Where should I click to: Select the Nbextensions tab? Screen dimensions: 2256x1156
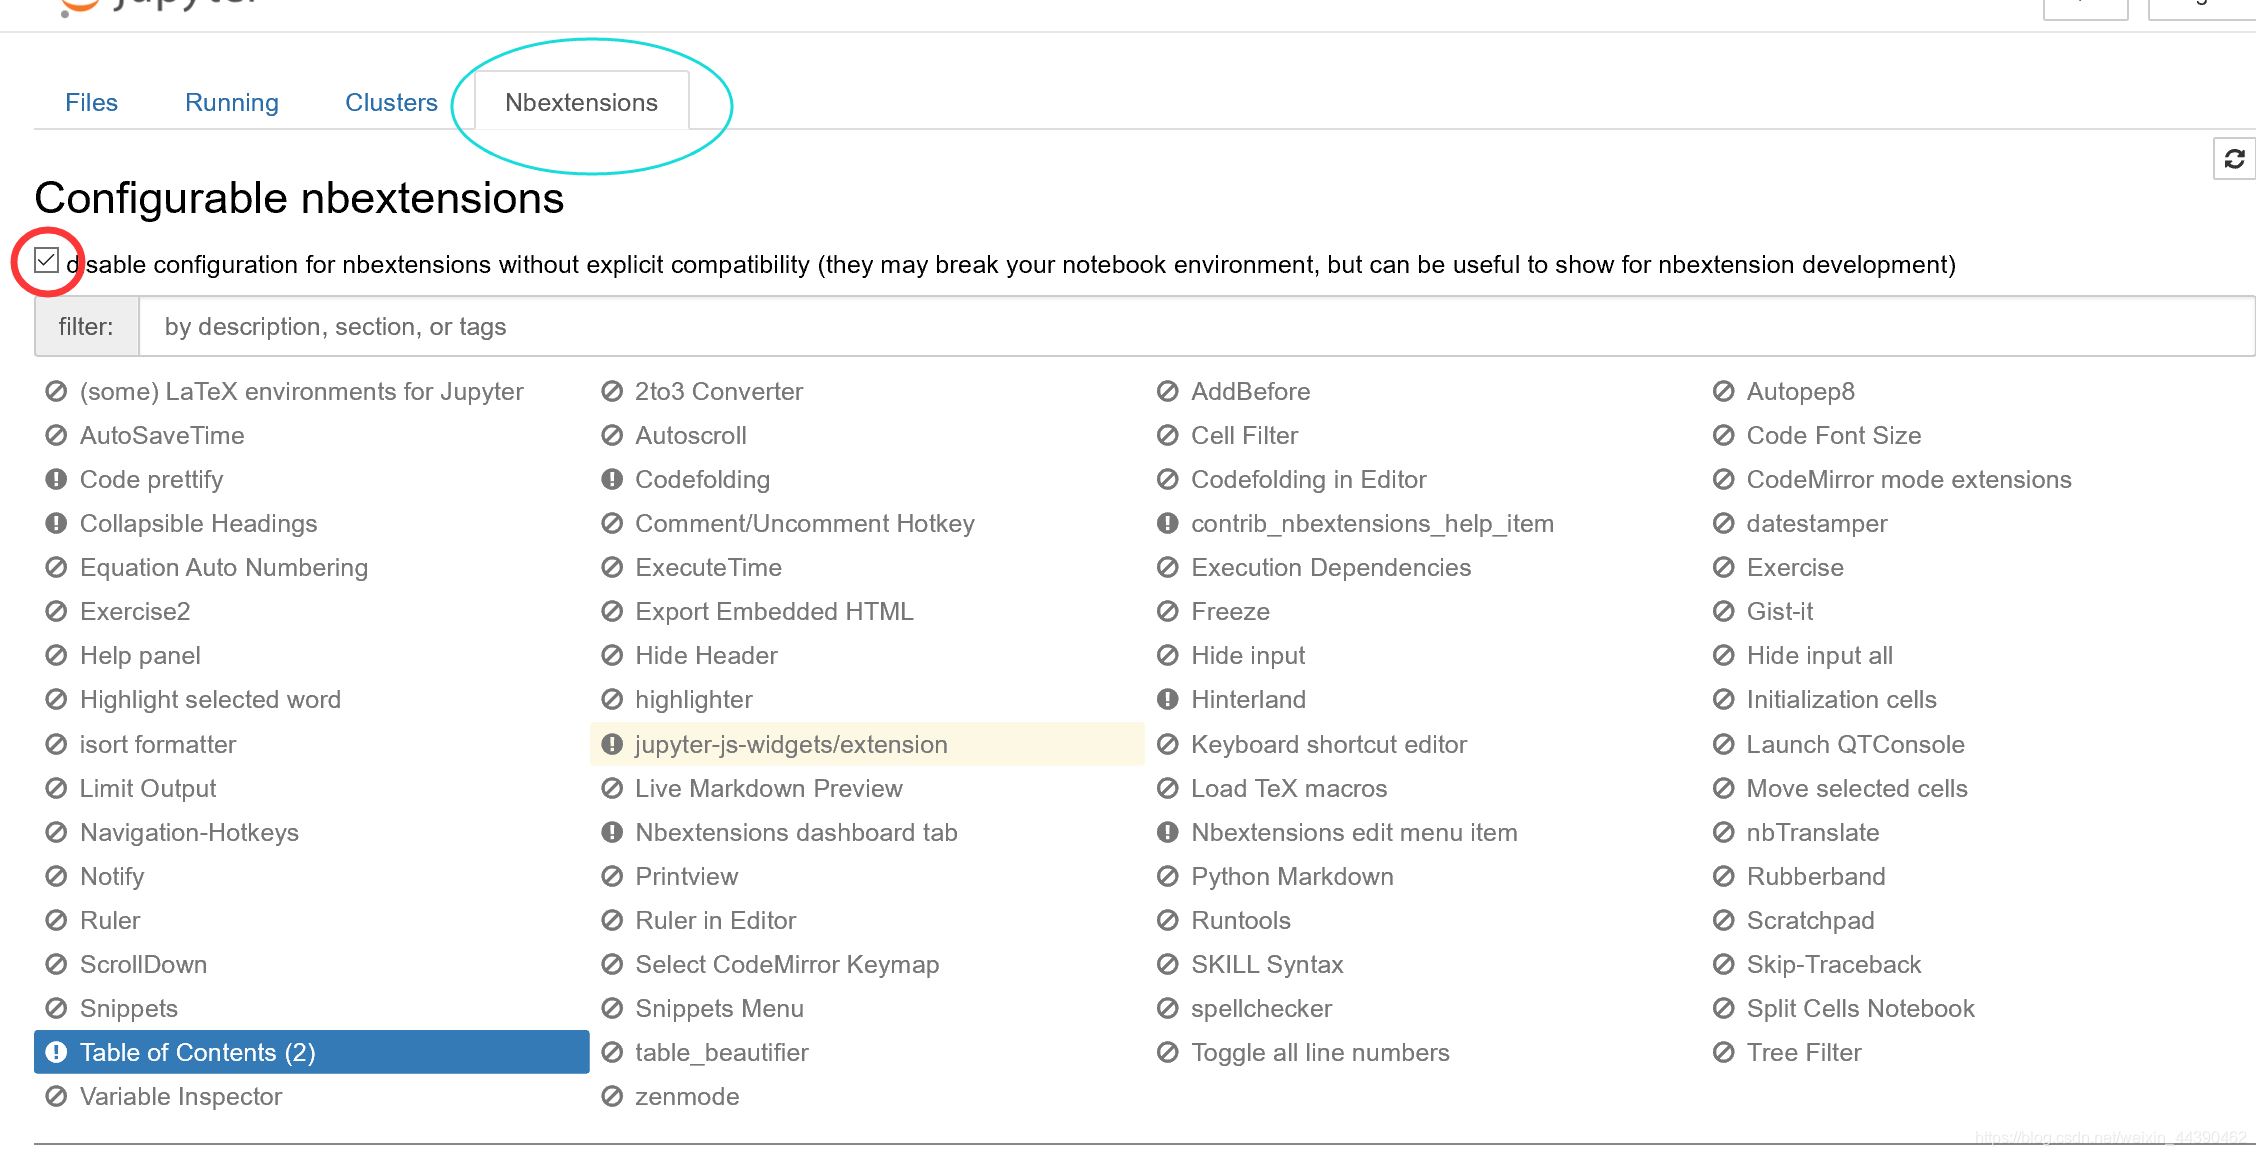coord(581,103)
